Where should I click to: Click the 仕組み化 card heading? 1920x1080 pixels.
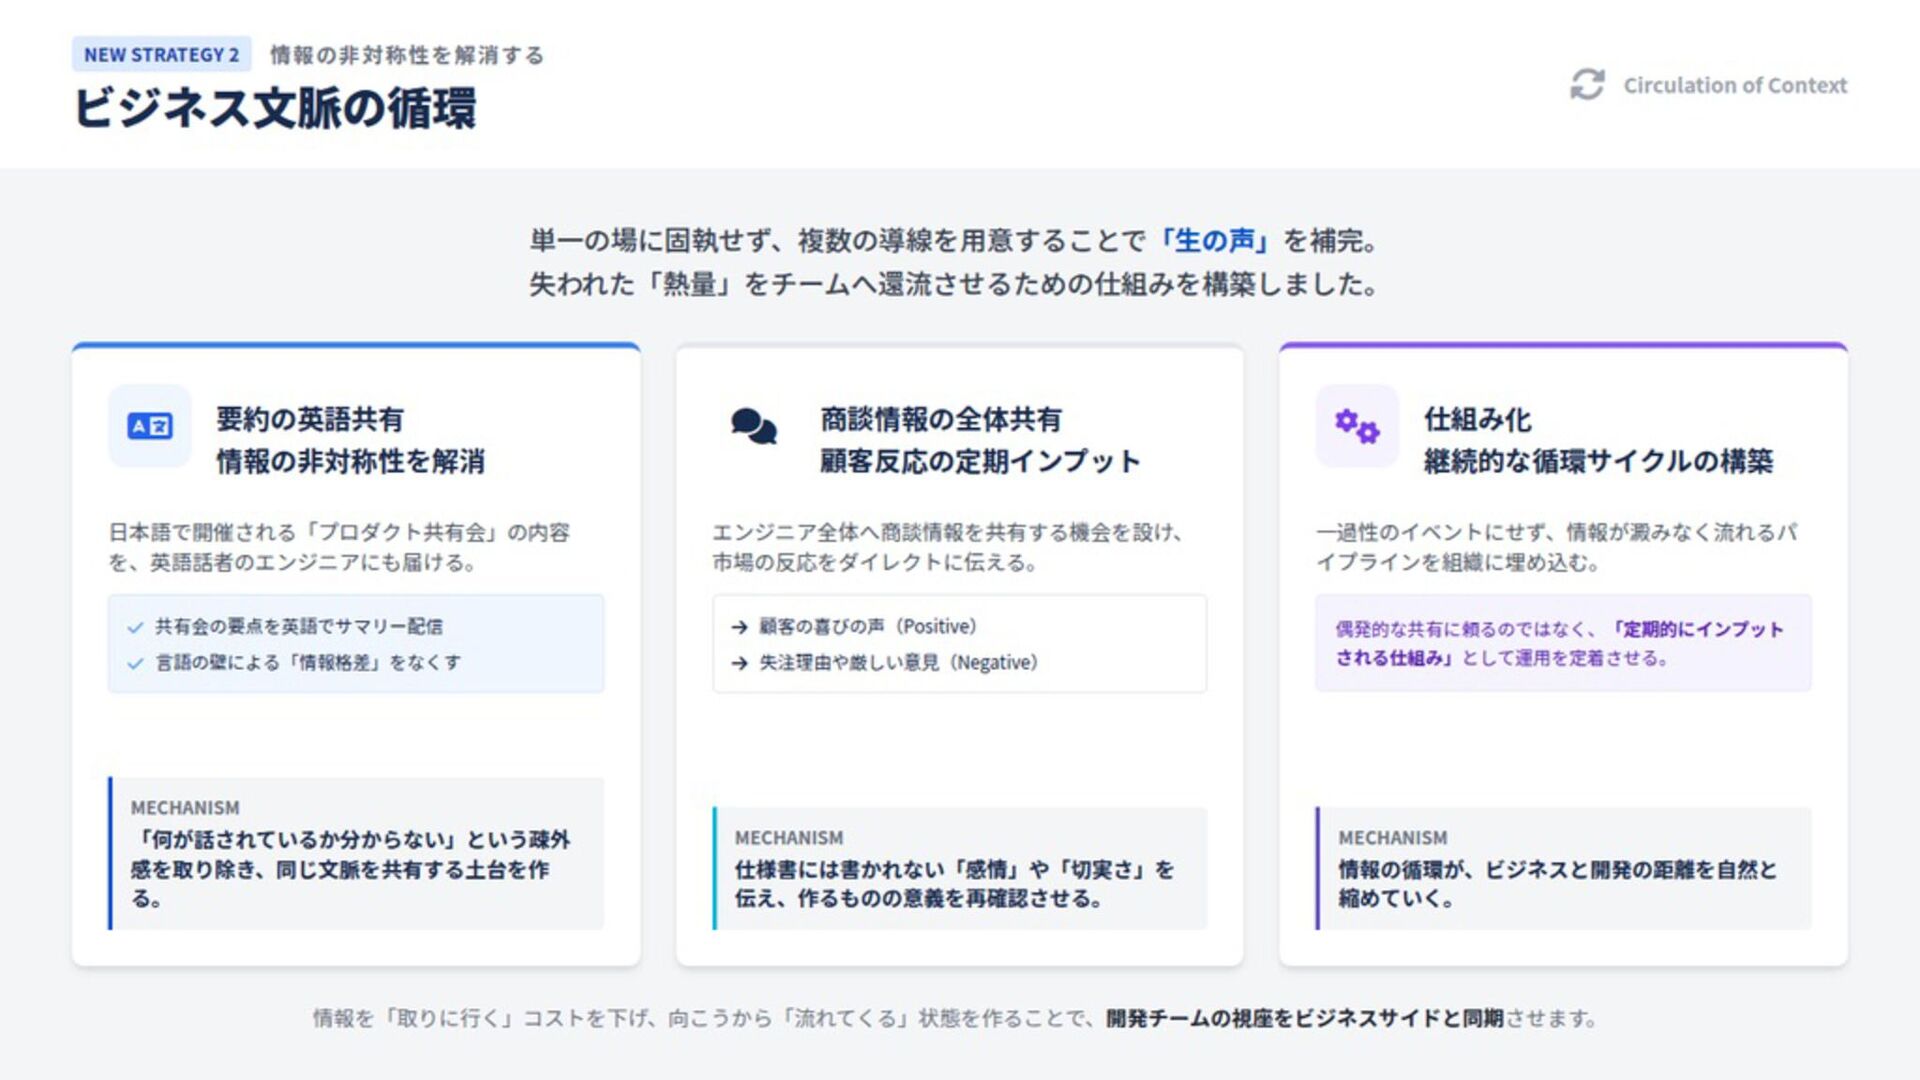click(x=1477, y=419)
